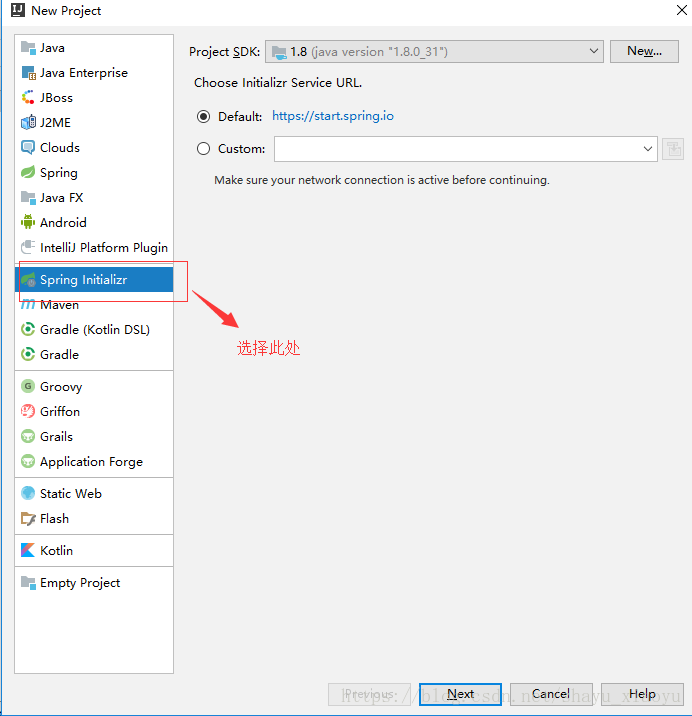Screen dimensions: 692x716
Task: Click the Help button
Action: point(642,694)
